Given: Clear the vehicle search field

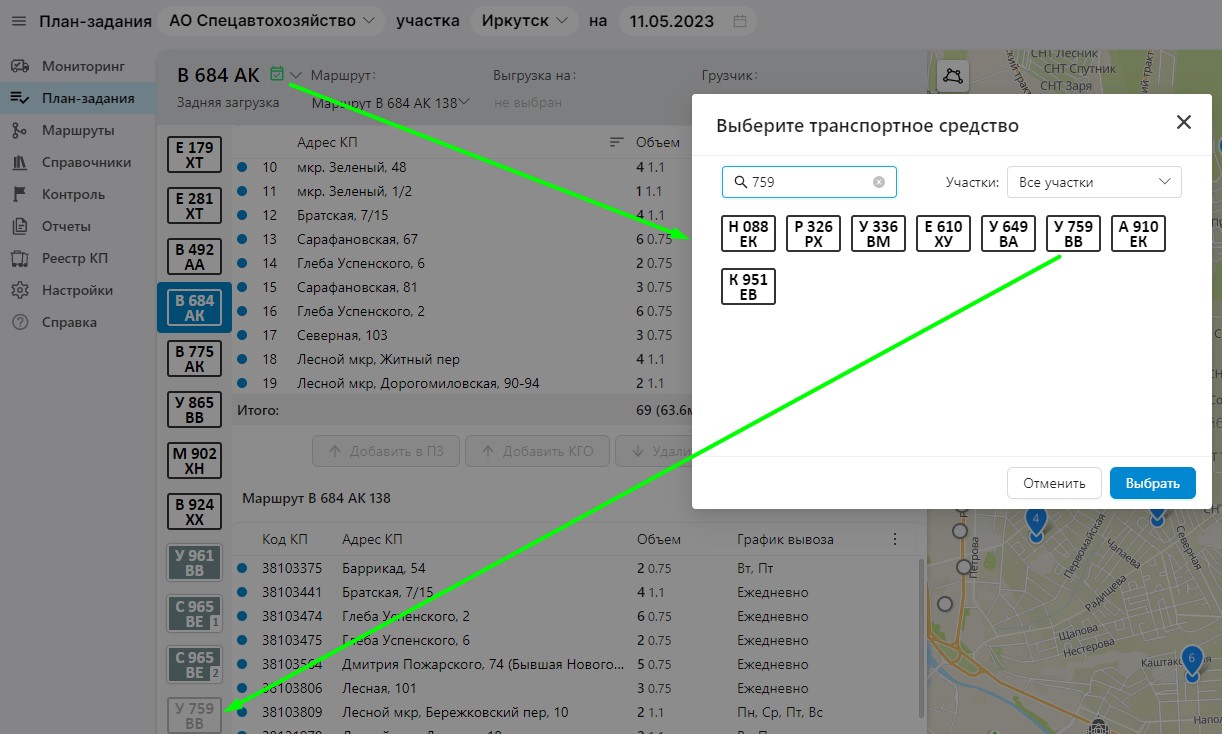Looking at the screenshot, I should click(x=879, y=182).
